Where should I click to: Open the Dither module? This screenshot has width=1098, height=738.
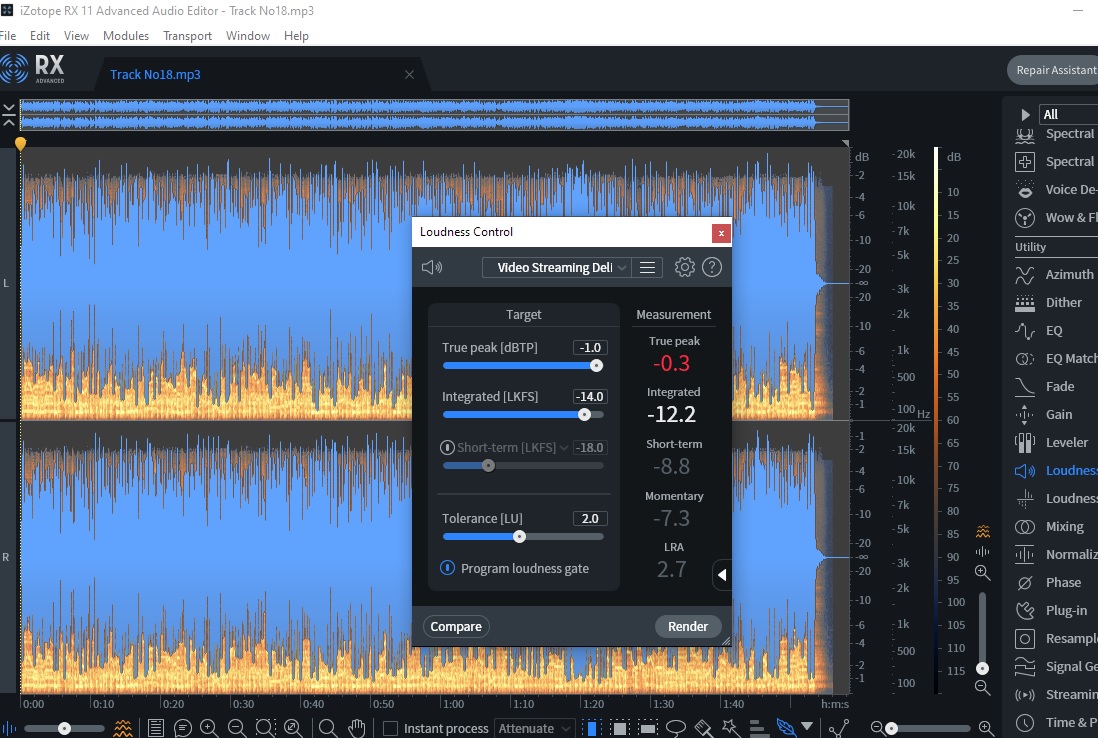(1057, 302)
